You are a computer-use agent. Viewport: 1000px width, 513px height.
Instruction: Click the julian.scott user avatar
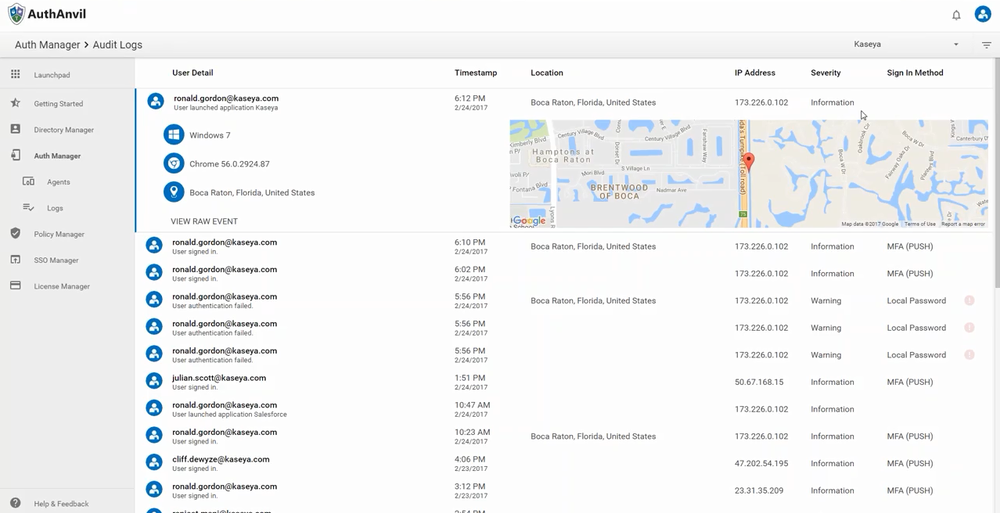[x=154, y=381]
